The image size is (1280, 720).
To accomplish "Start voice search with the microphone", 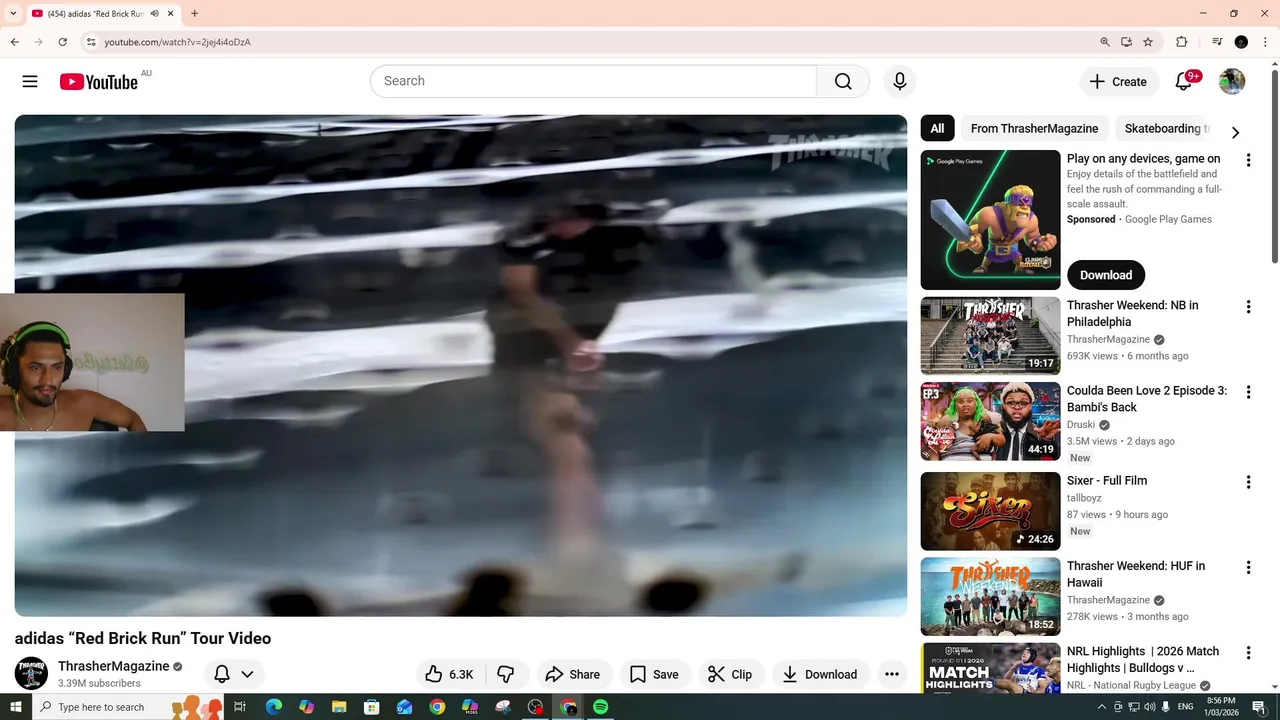I will click(x=899, y=81).
